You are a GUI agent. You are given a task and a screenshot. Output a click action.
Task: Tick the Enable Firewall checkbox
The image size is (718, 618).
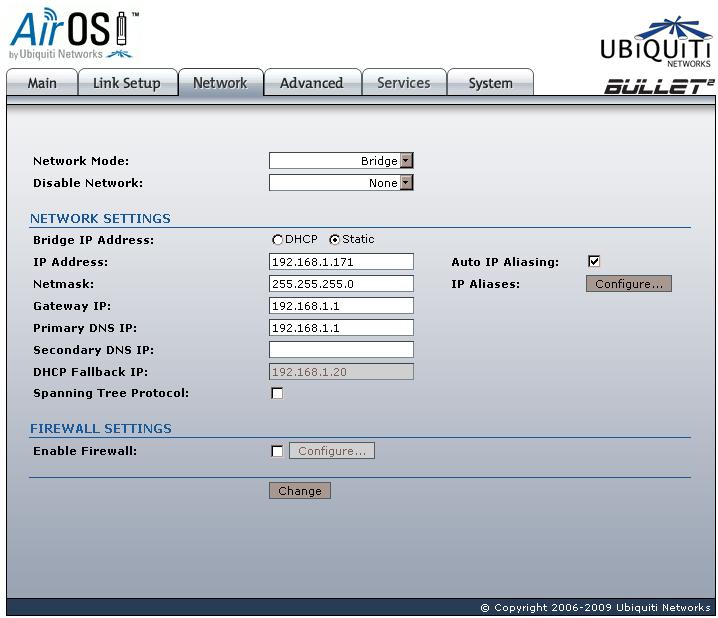pos(277,451)
